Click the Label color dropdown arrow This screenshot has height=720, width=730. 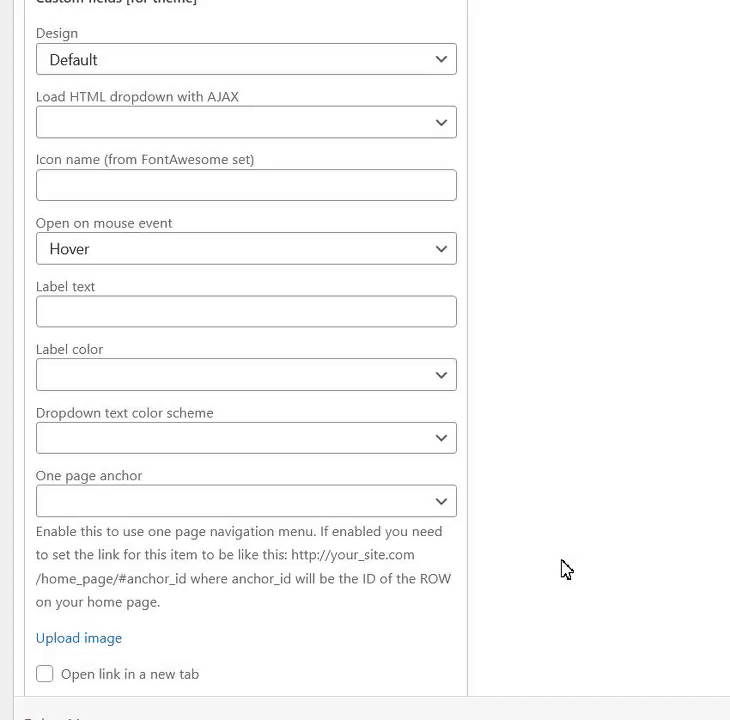click(441, 375)
